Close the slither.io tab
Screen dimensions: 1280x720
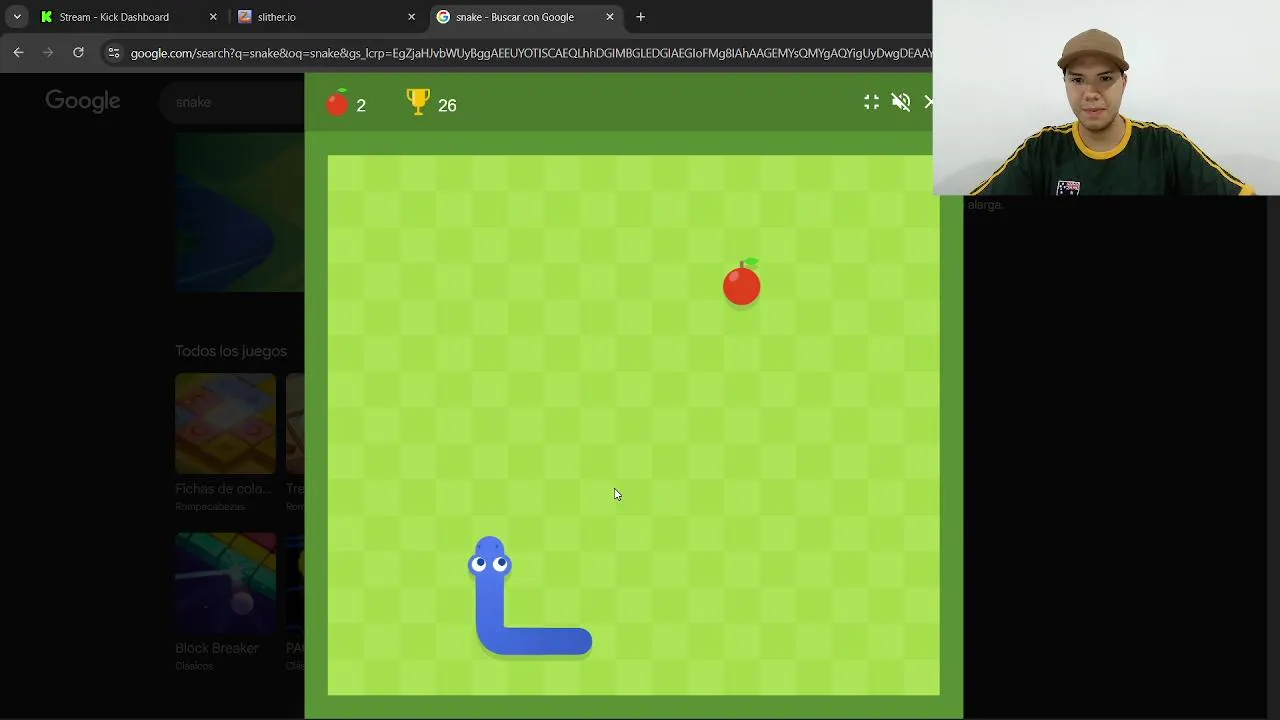tap(411, 17)
